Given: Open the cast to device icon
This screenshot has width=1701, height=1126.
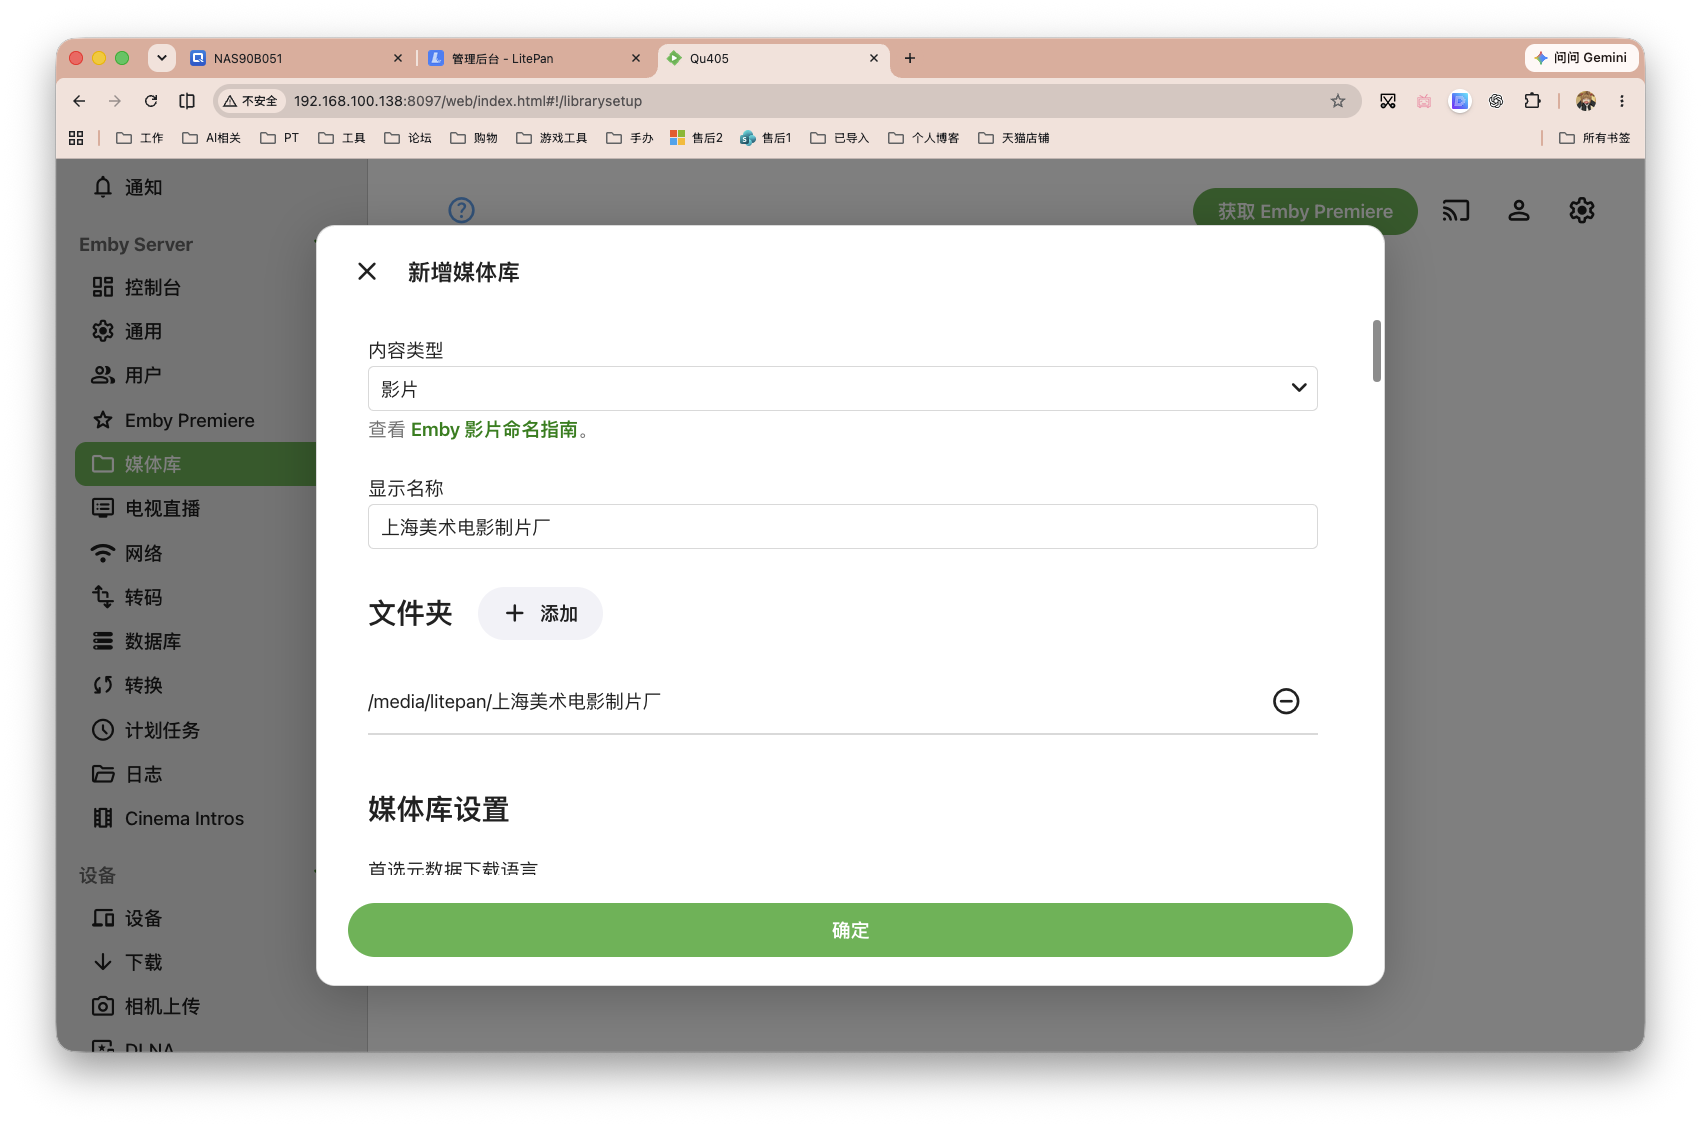Looking at the screenshot, I should 1455,210.
